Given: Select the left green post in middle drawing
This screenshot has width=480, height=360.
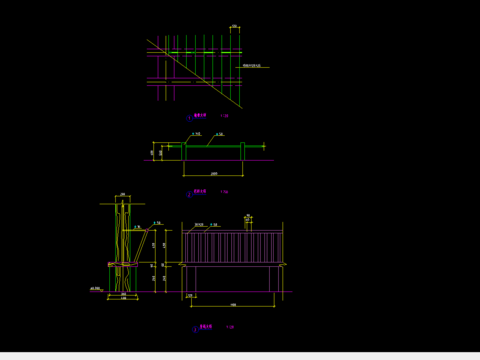Looking at the screenshot, I should 184,151.
